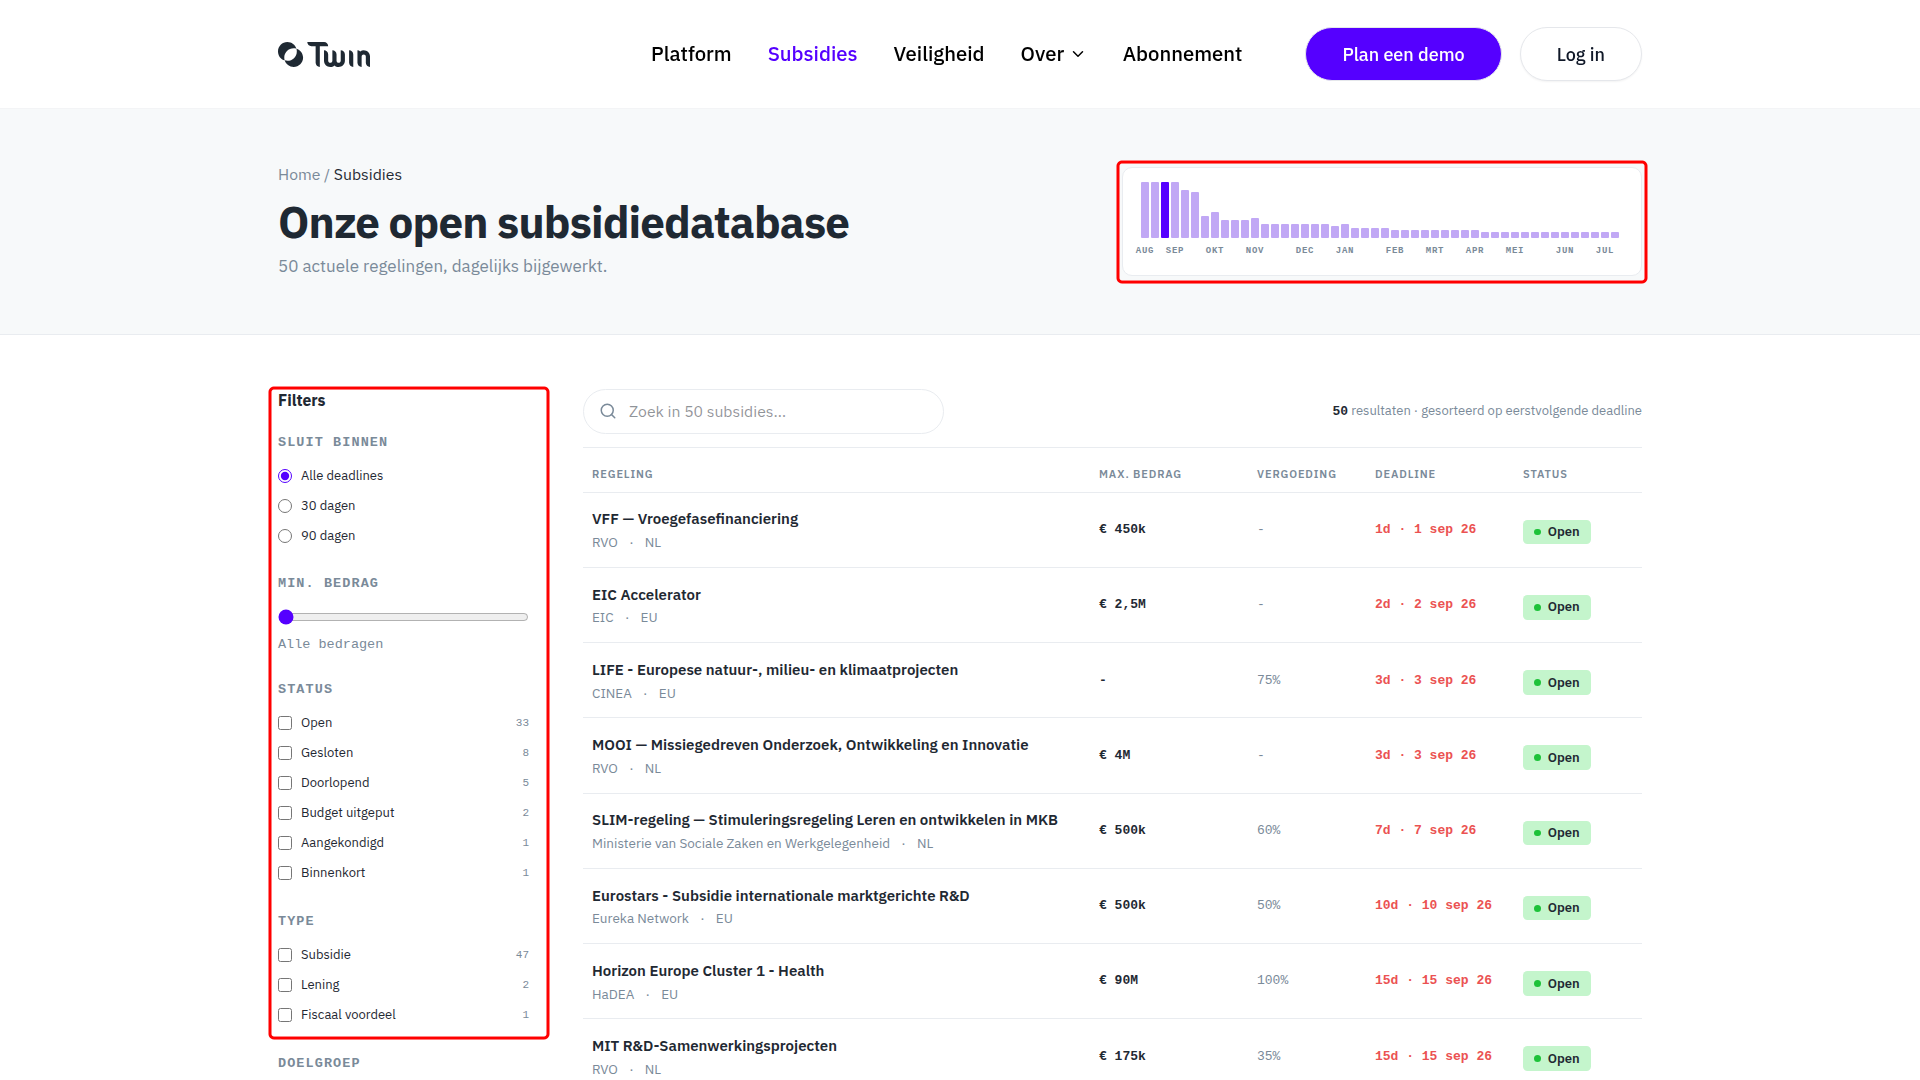The width and height of the screenshot is (1920, 1080).
Task: Click the Open badge for EIC Accelerator
Action: point(1556,607)
